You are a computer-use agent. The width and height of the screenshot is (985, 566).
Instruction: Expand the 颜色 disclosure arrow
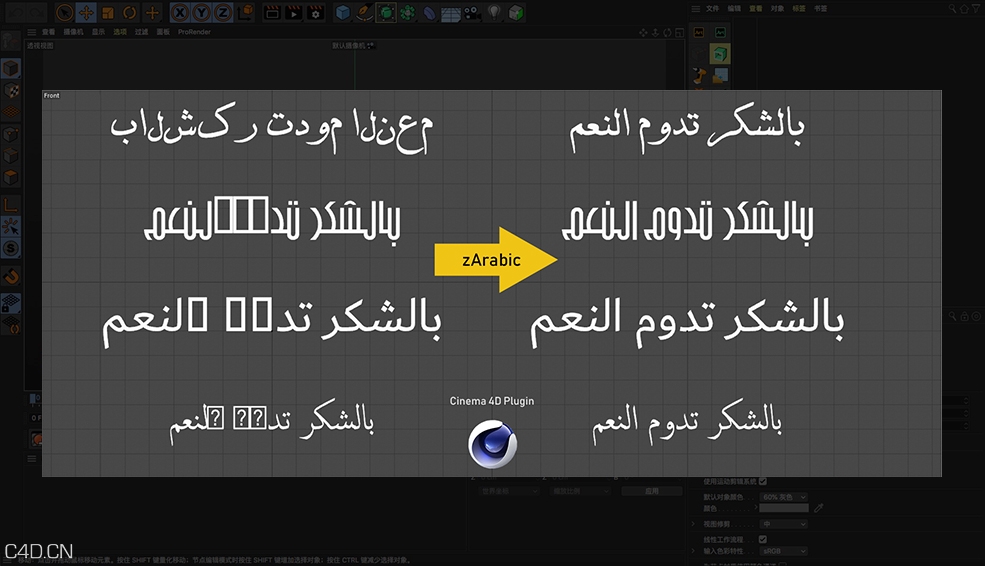pyautogui.click(x=755, y=508)
